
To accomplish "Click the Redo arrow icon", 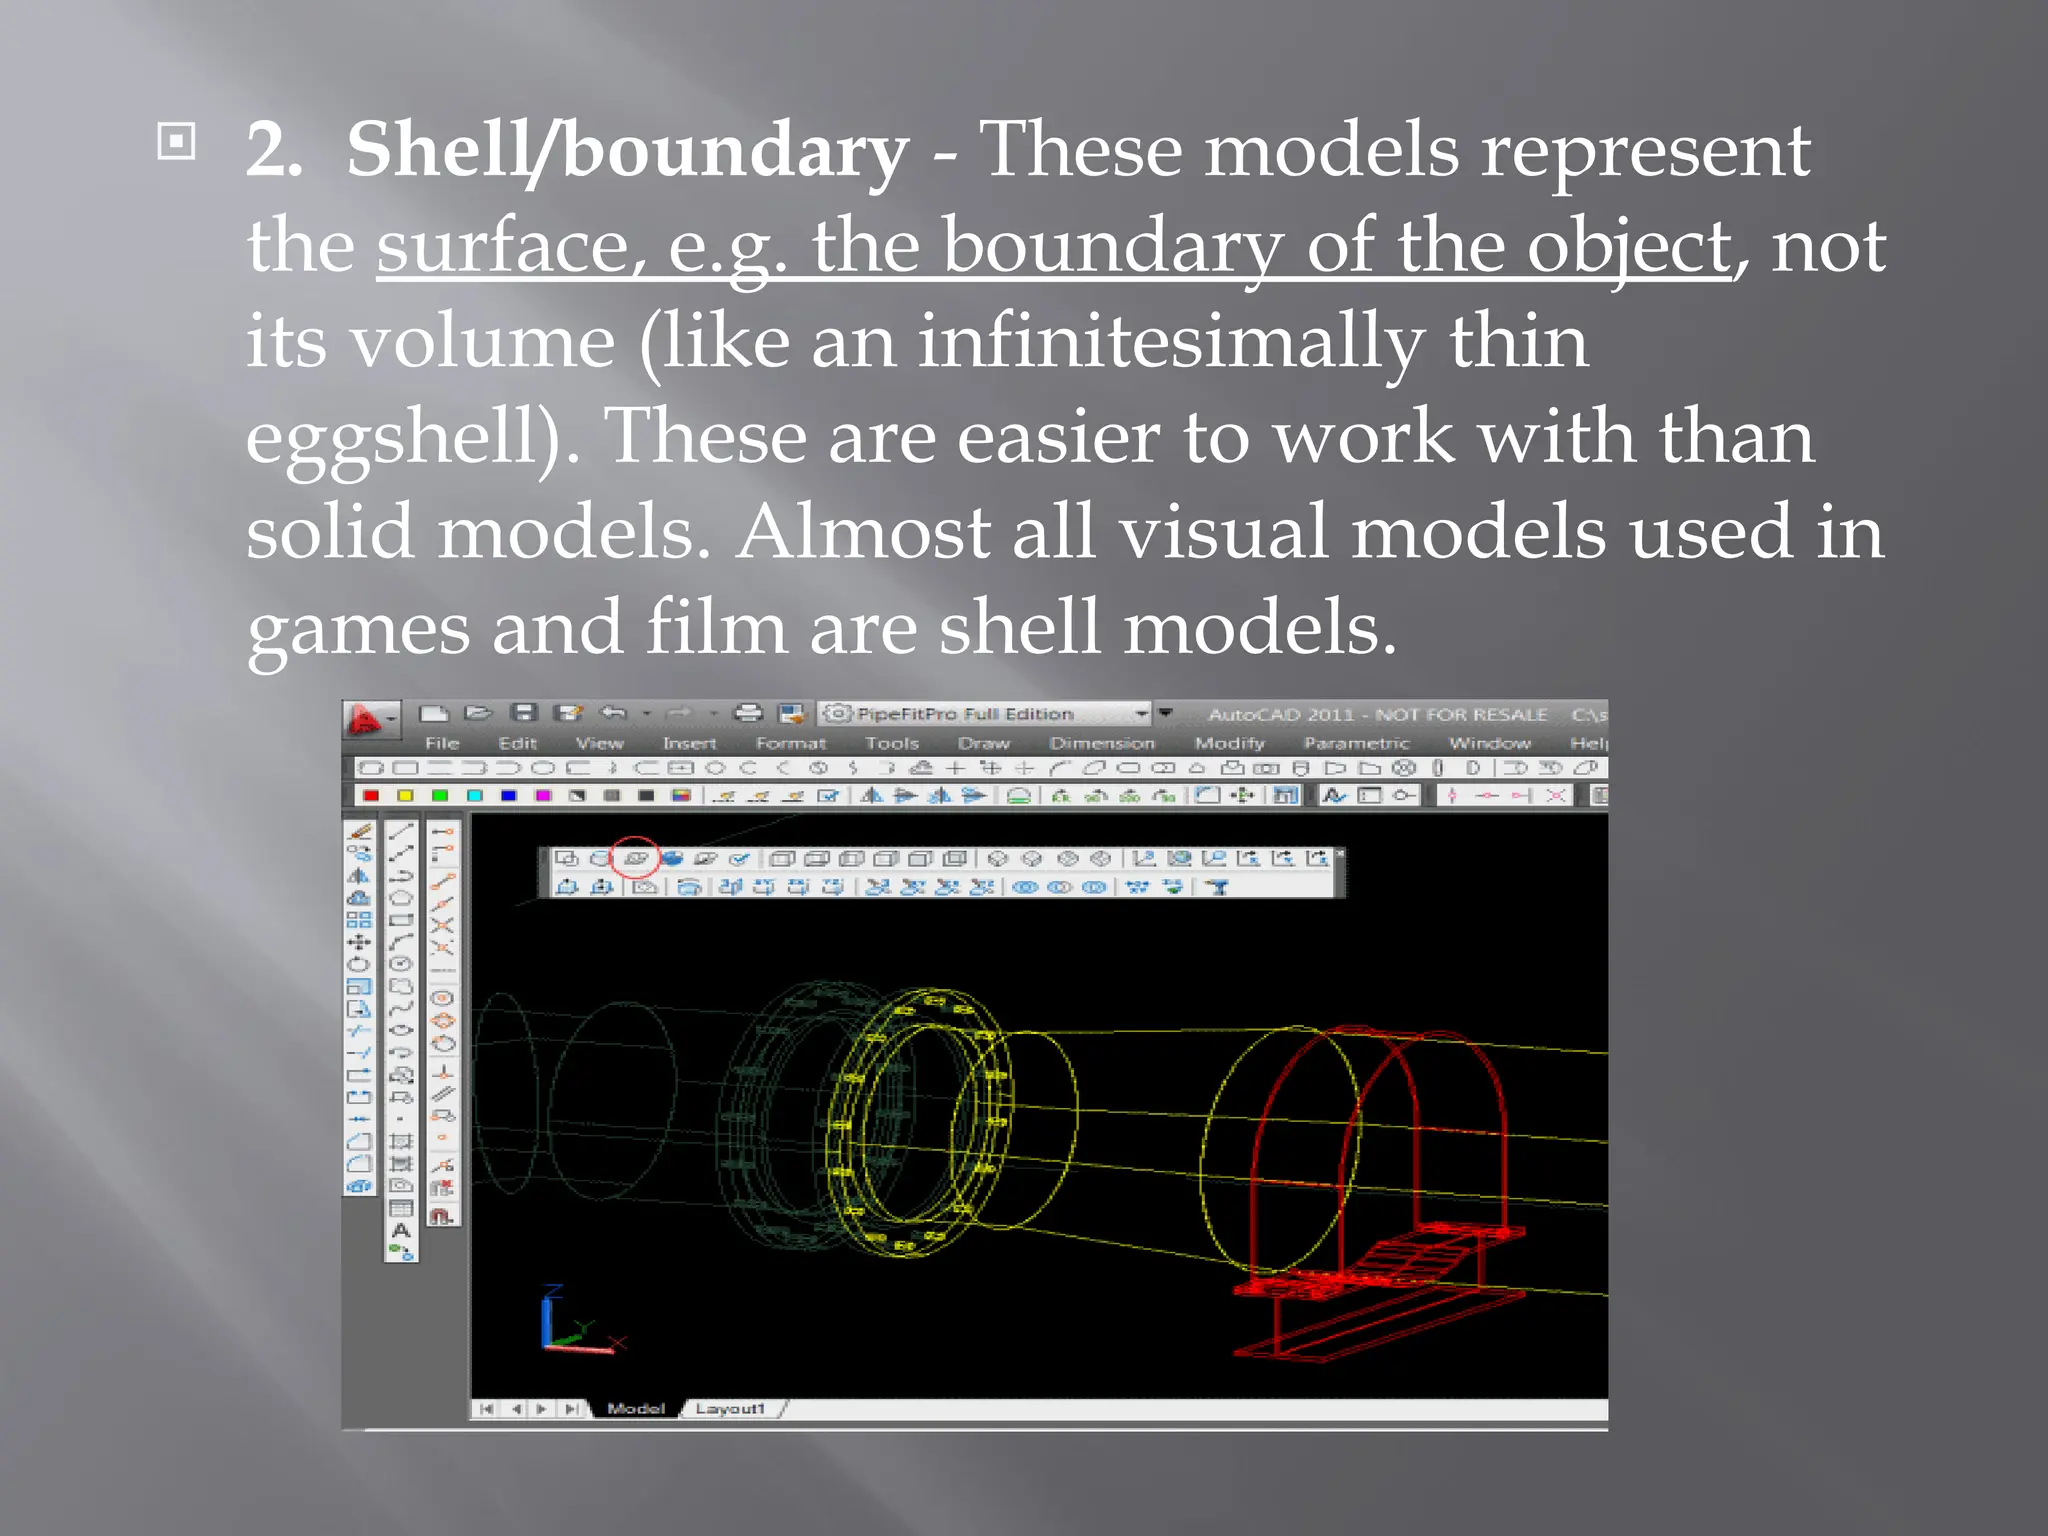I will click(x=680, y=713).
